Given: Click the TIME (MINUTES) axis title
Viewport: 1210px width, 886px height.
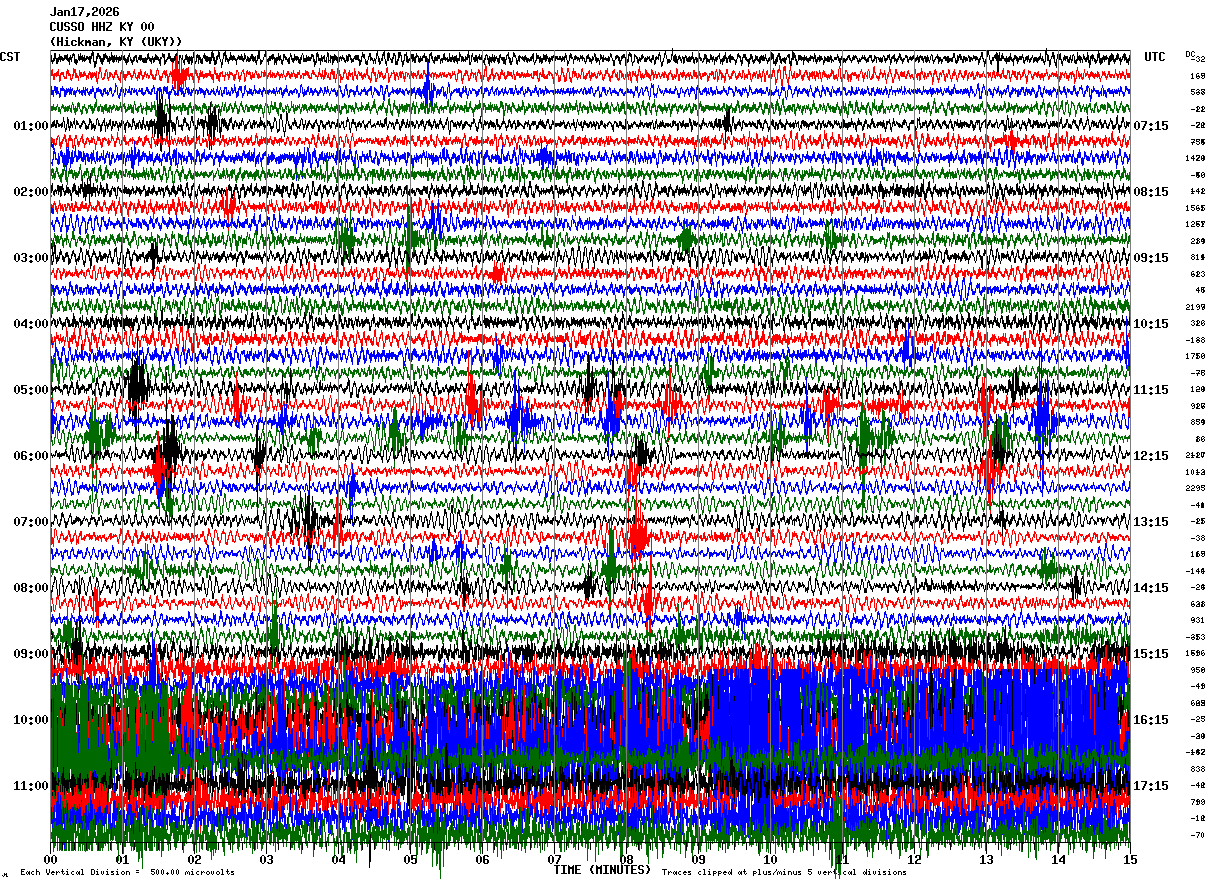Looking at the screenshot, I should [602, 870].
